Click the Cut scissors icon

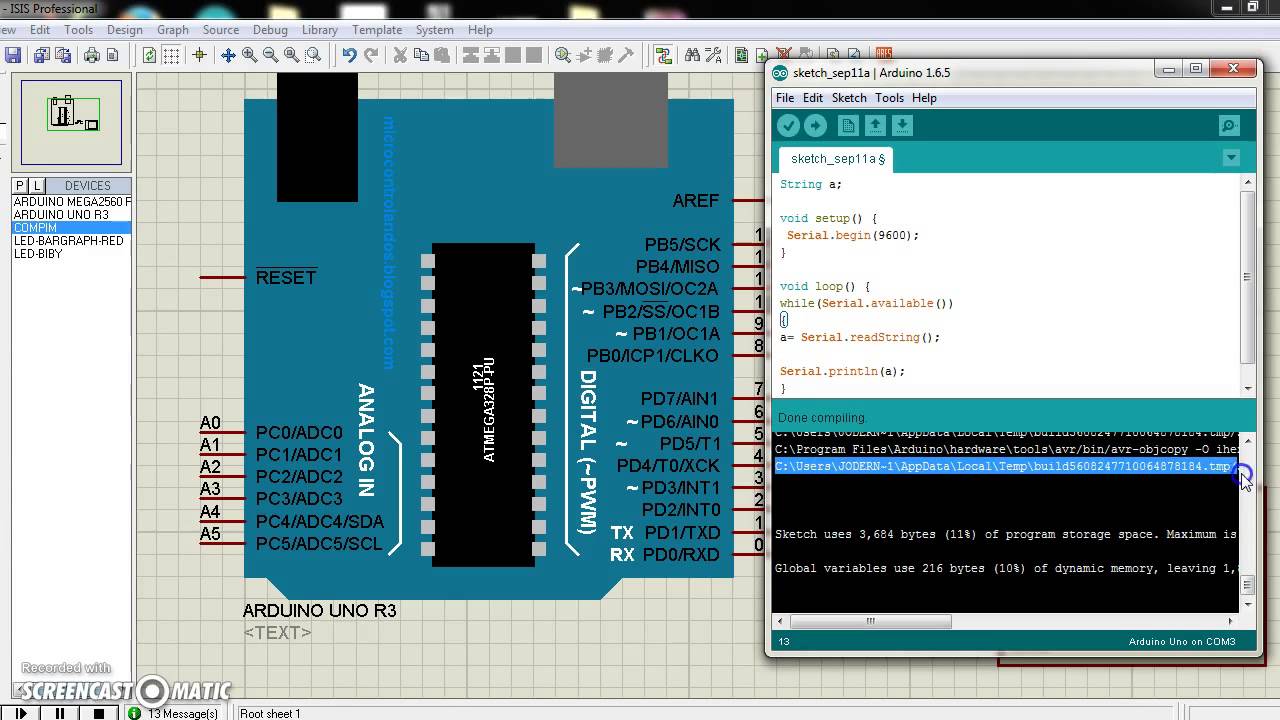click(x=400, y=56)
